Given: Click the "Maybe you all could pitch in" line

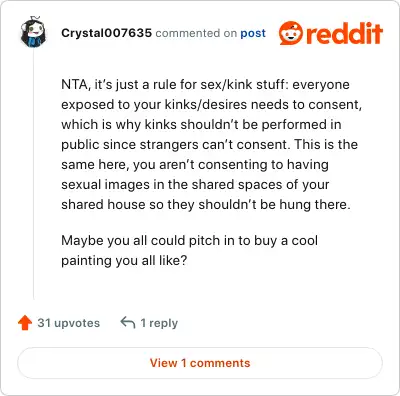Looking at the screenshot, I should point(189,241).
